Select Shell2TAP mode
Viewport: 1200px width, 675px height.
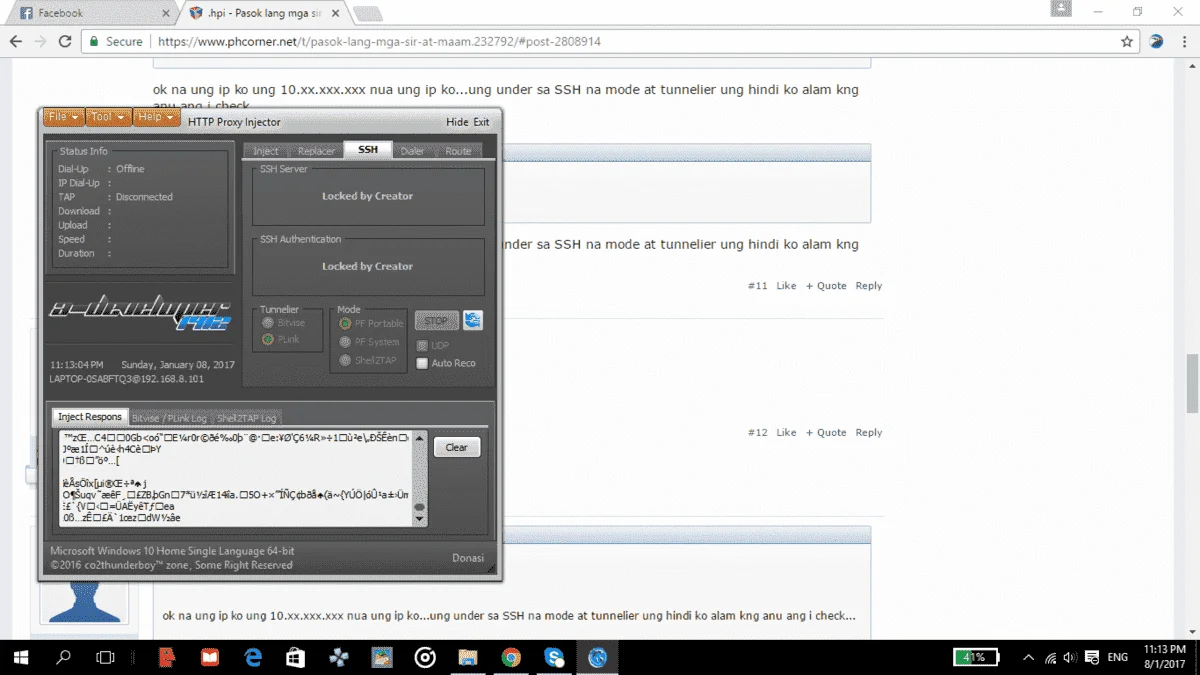[345, 360]
